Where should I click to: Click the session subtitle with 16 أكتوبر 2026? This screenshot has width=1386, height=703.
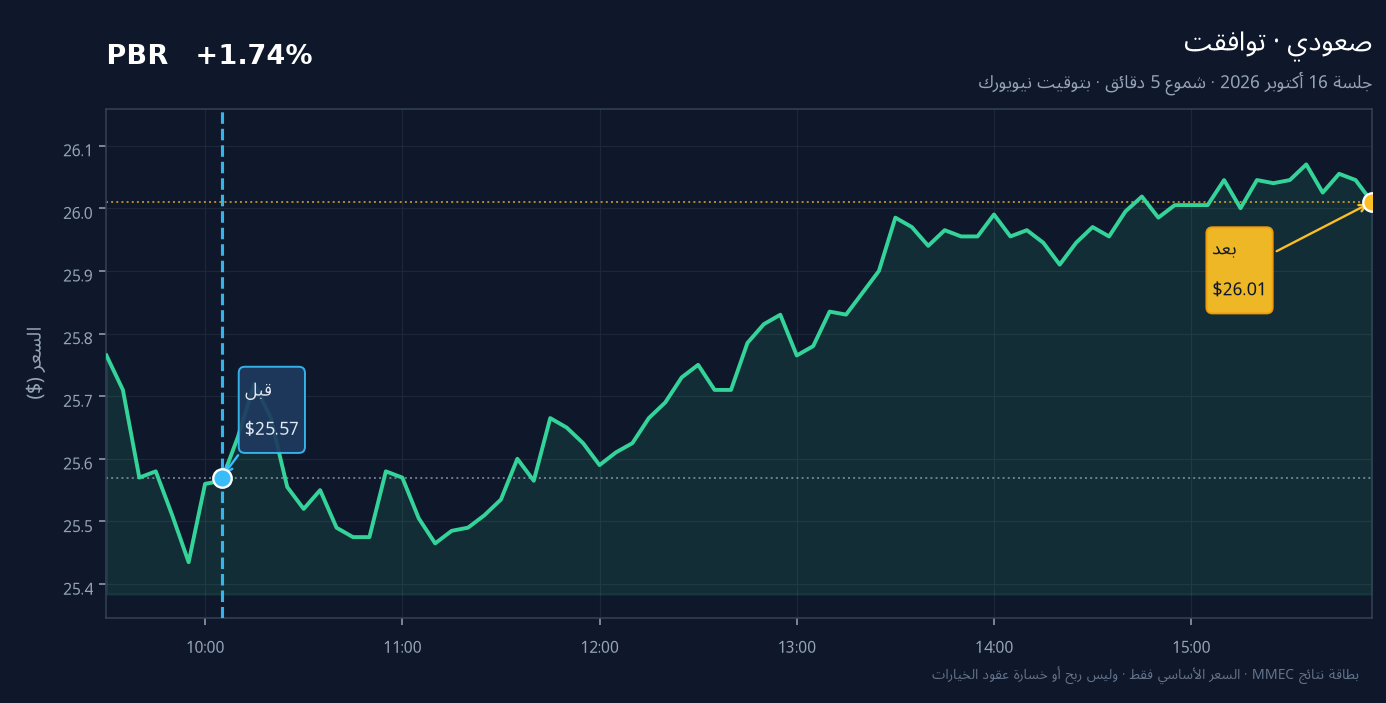(1175, 83)
